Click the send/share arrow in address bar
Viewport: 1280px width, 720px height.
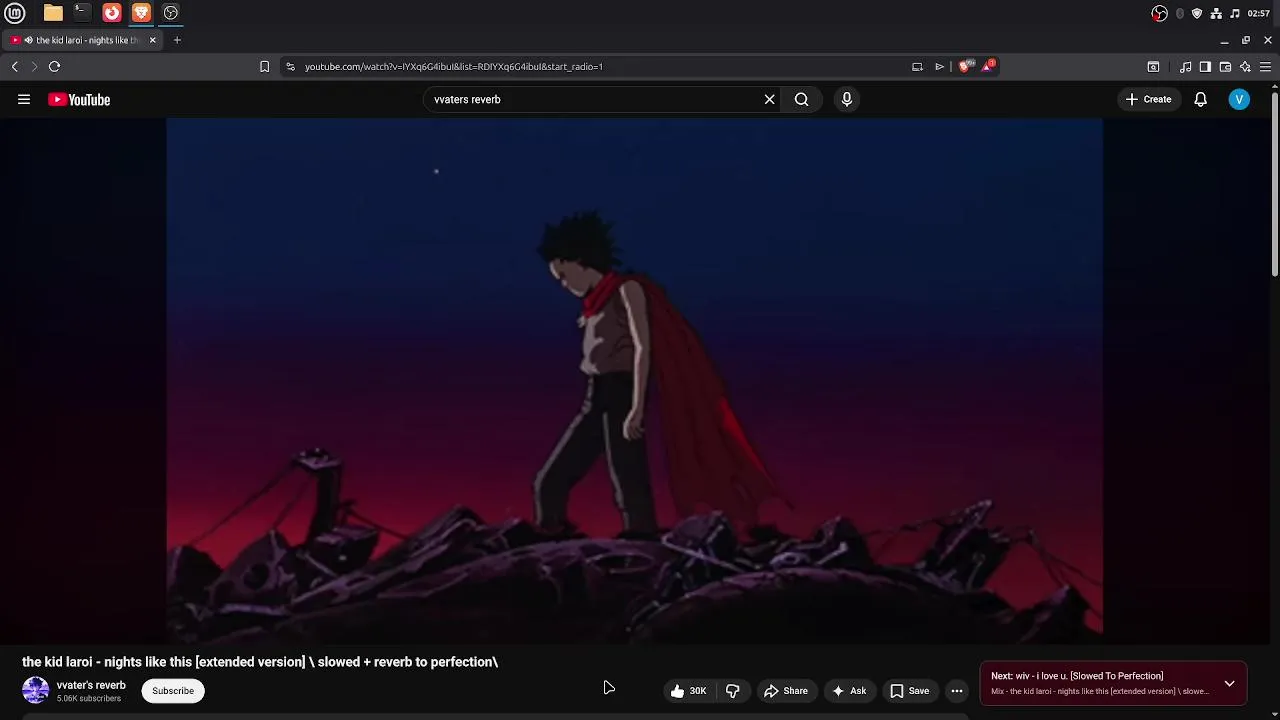(939, 67)
